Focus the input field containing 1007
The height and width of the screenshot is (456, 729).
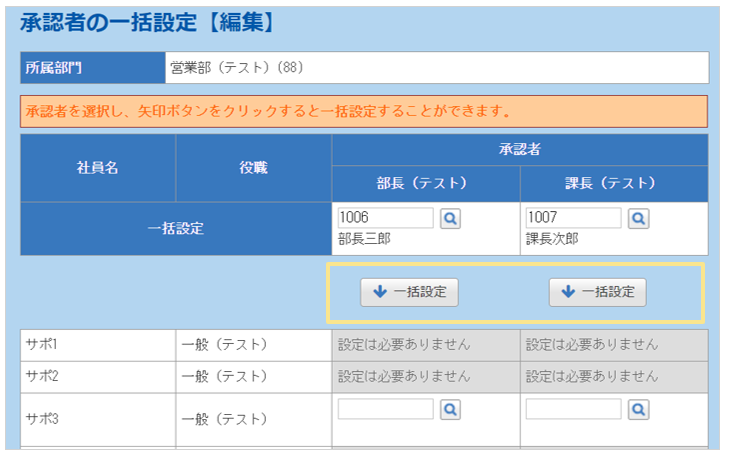573,218
